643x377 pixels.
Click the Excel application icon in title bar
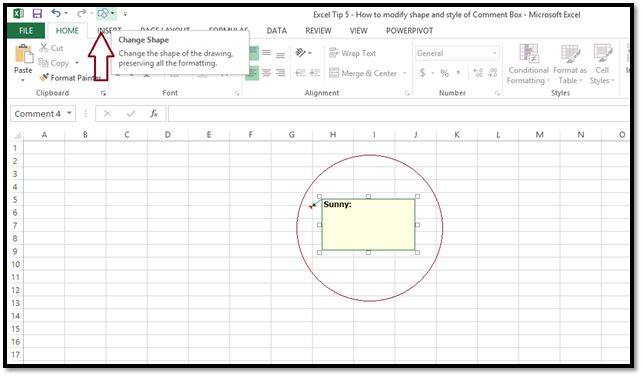point(18,14)
